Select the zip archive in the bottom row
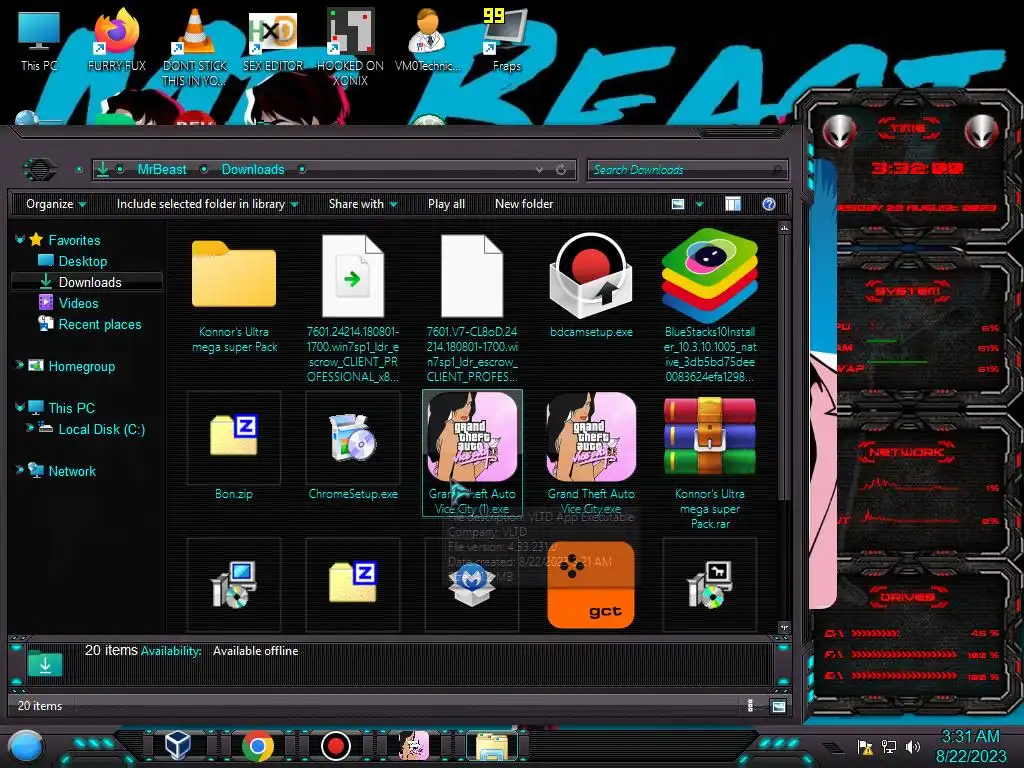 (x=353, y=584)
